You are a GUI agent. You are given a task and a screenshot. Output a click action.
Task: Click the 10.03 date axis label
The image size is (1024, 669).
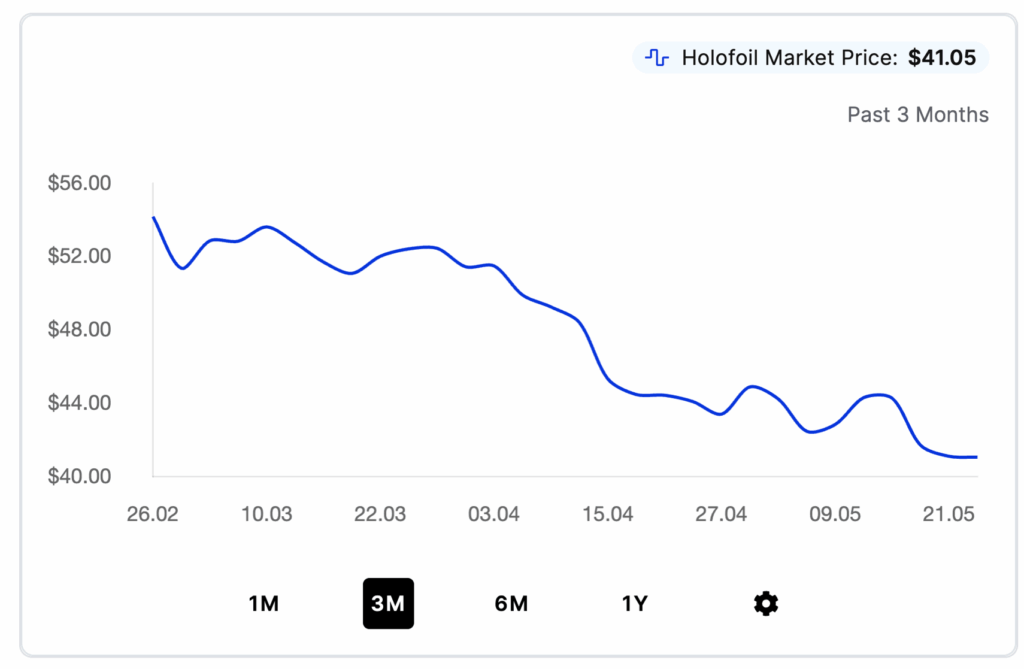pyautogui.click(x=267, y=514)
